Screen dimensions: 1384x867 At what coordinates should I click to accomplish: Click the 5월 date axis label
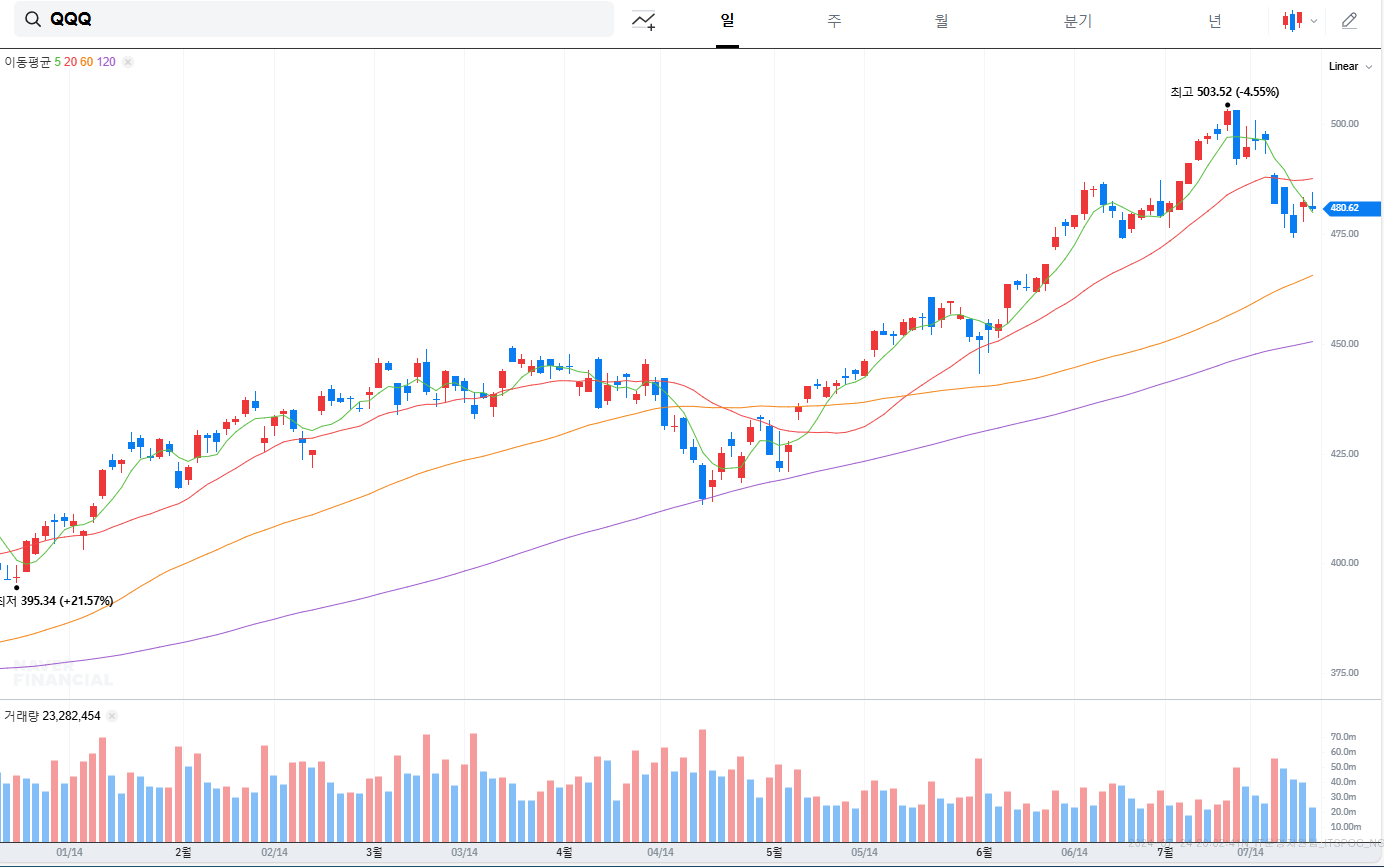click(774, 853)
